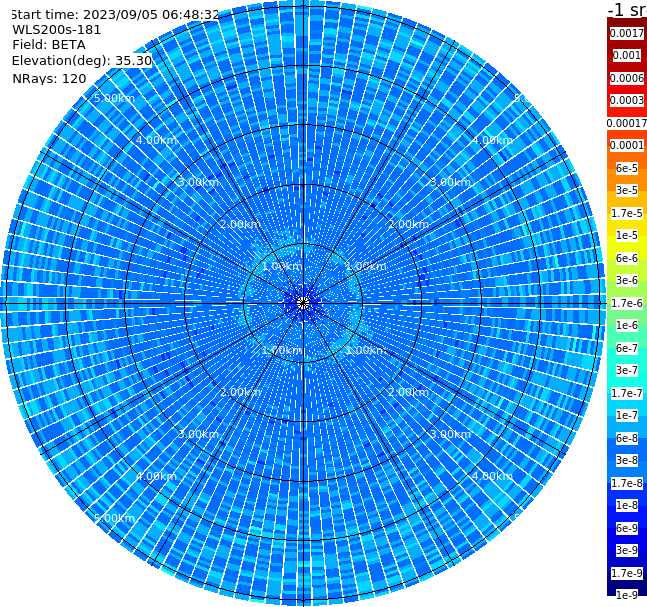Click the WLS200s-181 instrument label

57,30
